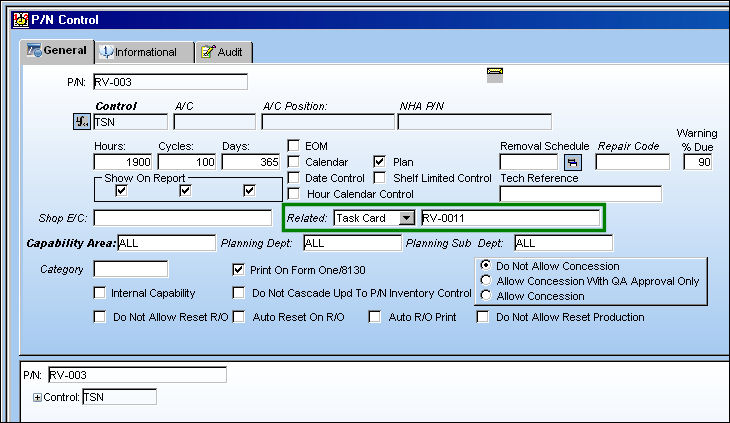Toggle Show On Report for Cycles
Image resolution: width=730 pixels, height=423 pixels.
[185, 190]
